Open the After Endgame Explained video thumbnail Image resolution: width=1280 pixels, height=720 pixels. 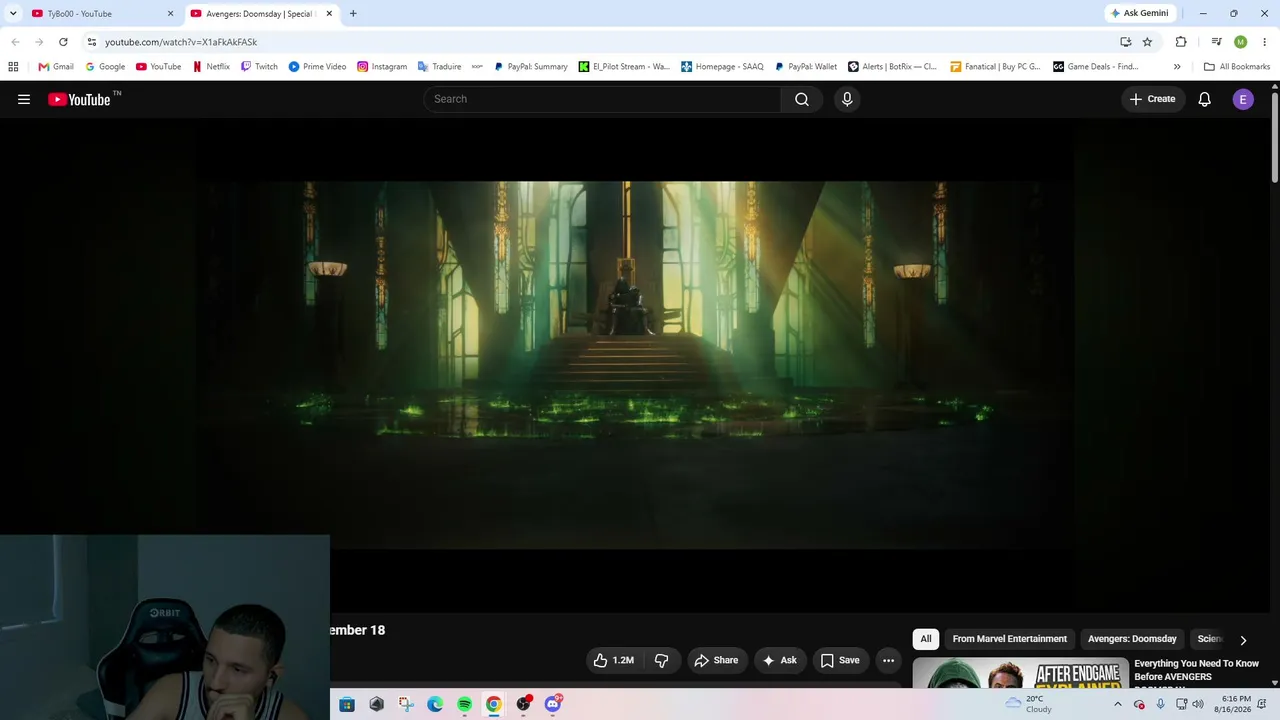[1020, 672]
